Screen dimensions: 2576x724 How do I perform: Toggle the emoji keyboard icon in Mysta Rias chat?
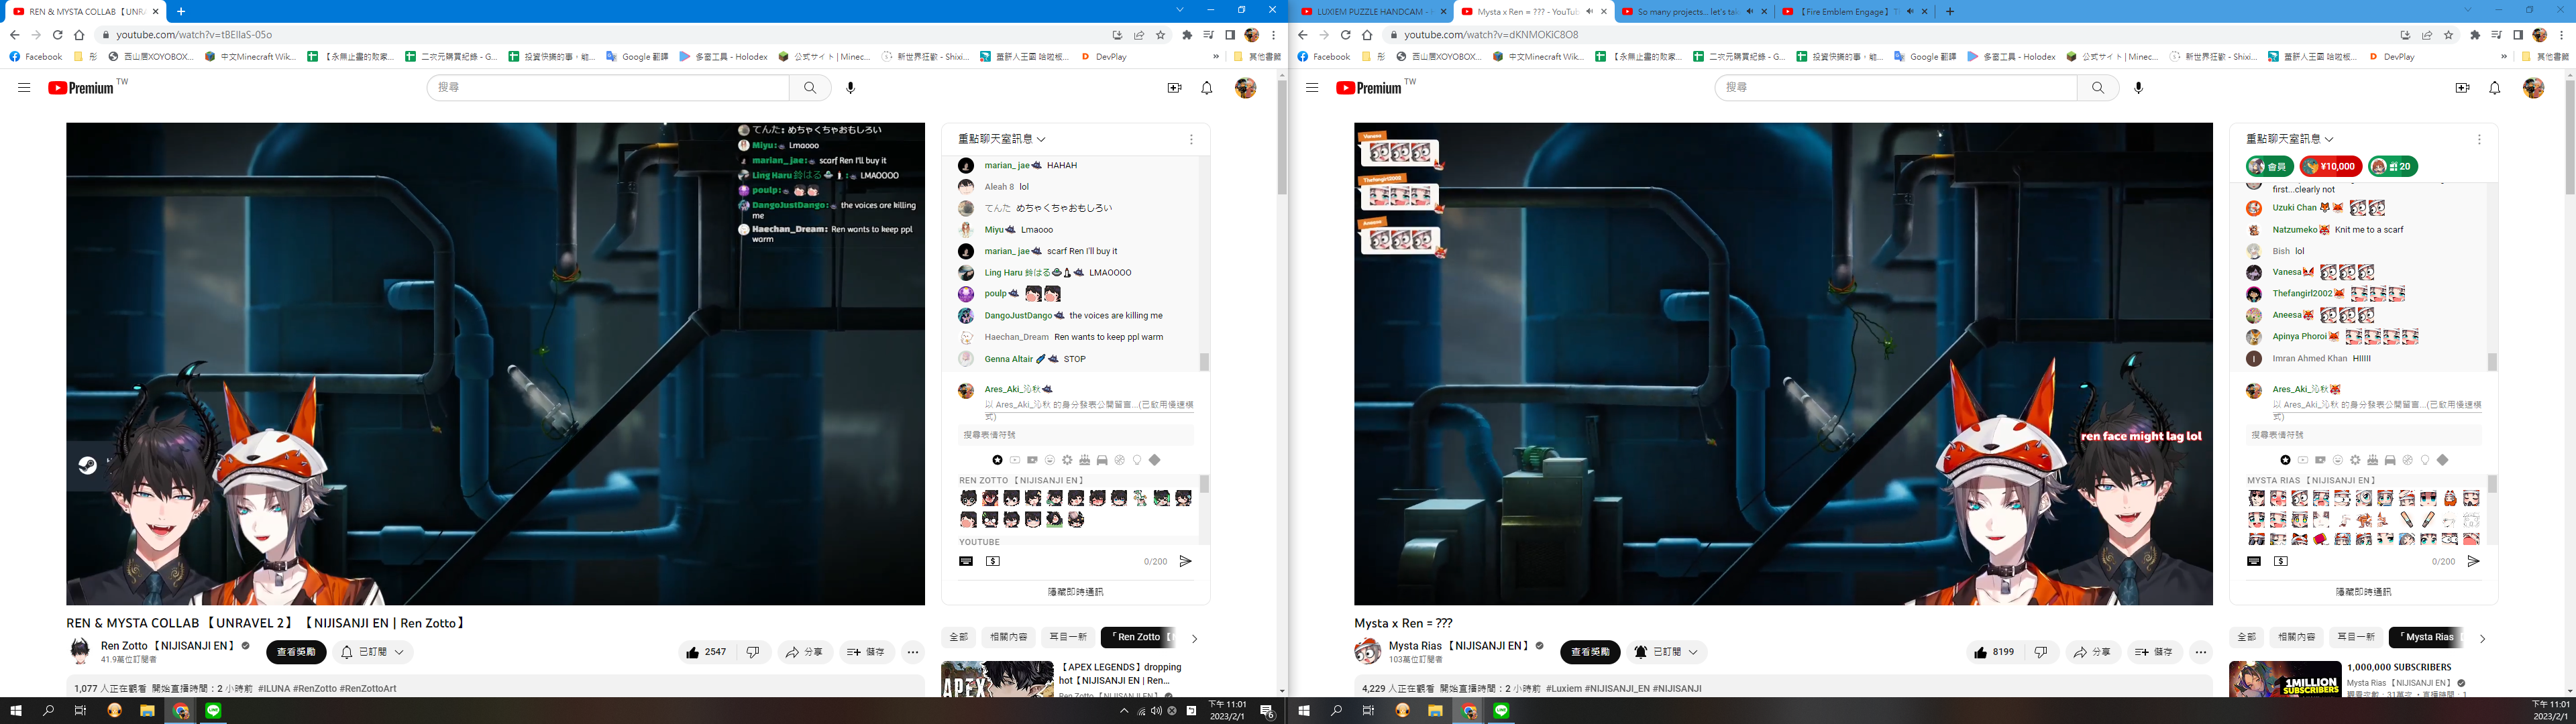click(2254, 561)
